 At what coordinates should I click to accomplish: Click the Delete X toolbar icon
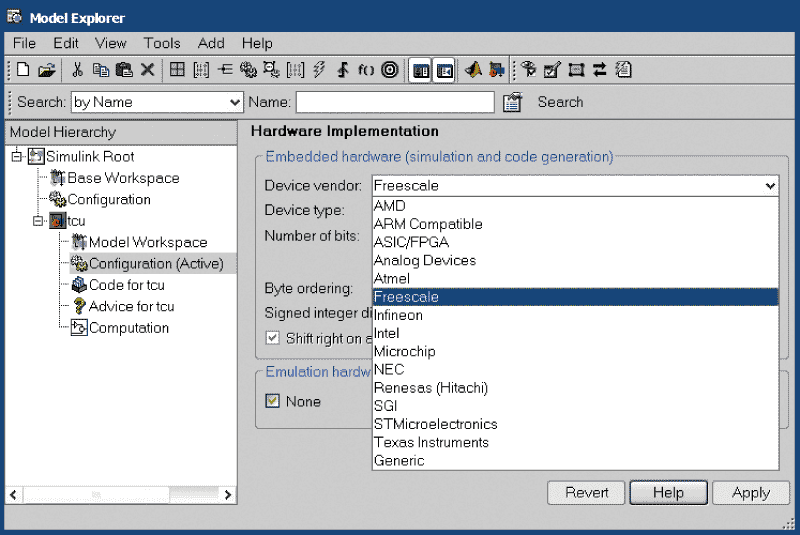[147, 70]
